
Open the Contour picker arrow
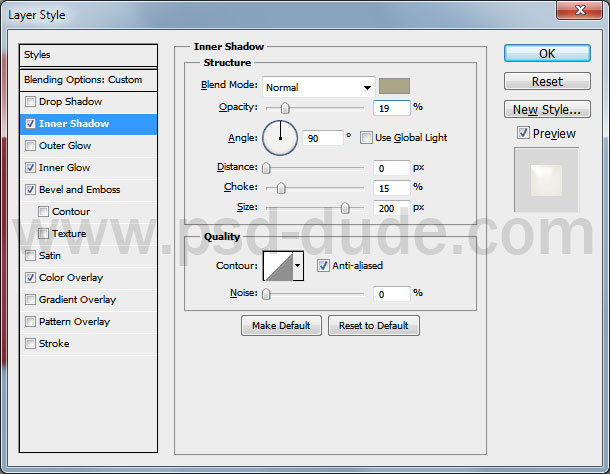tap(298, 266)
